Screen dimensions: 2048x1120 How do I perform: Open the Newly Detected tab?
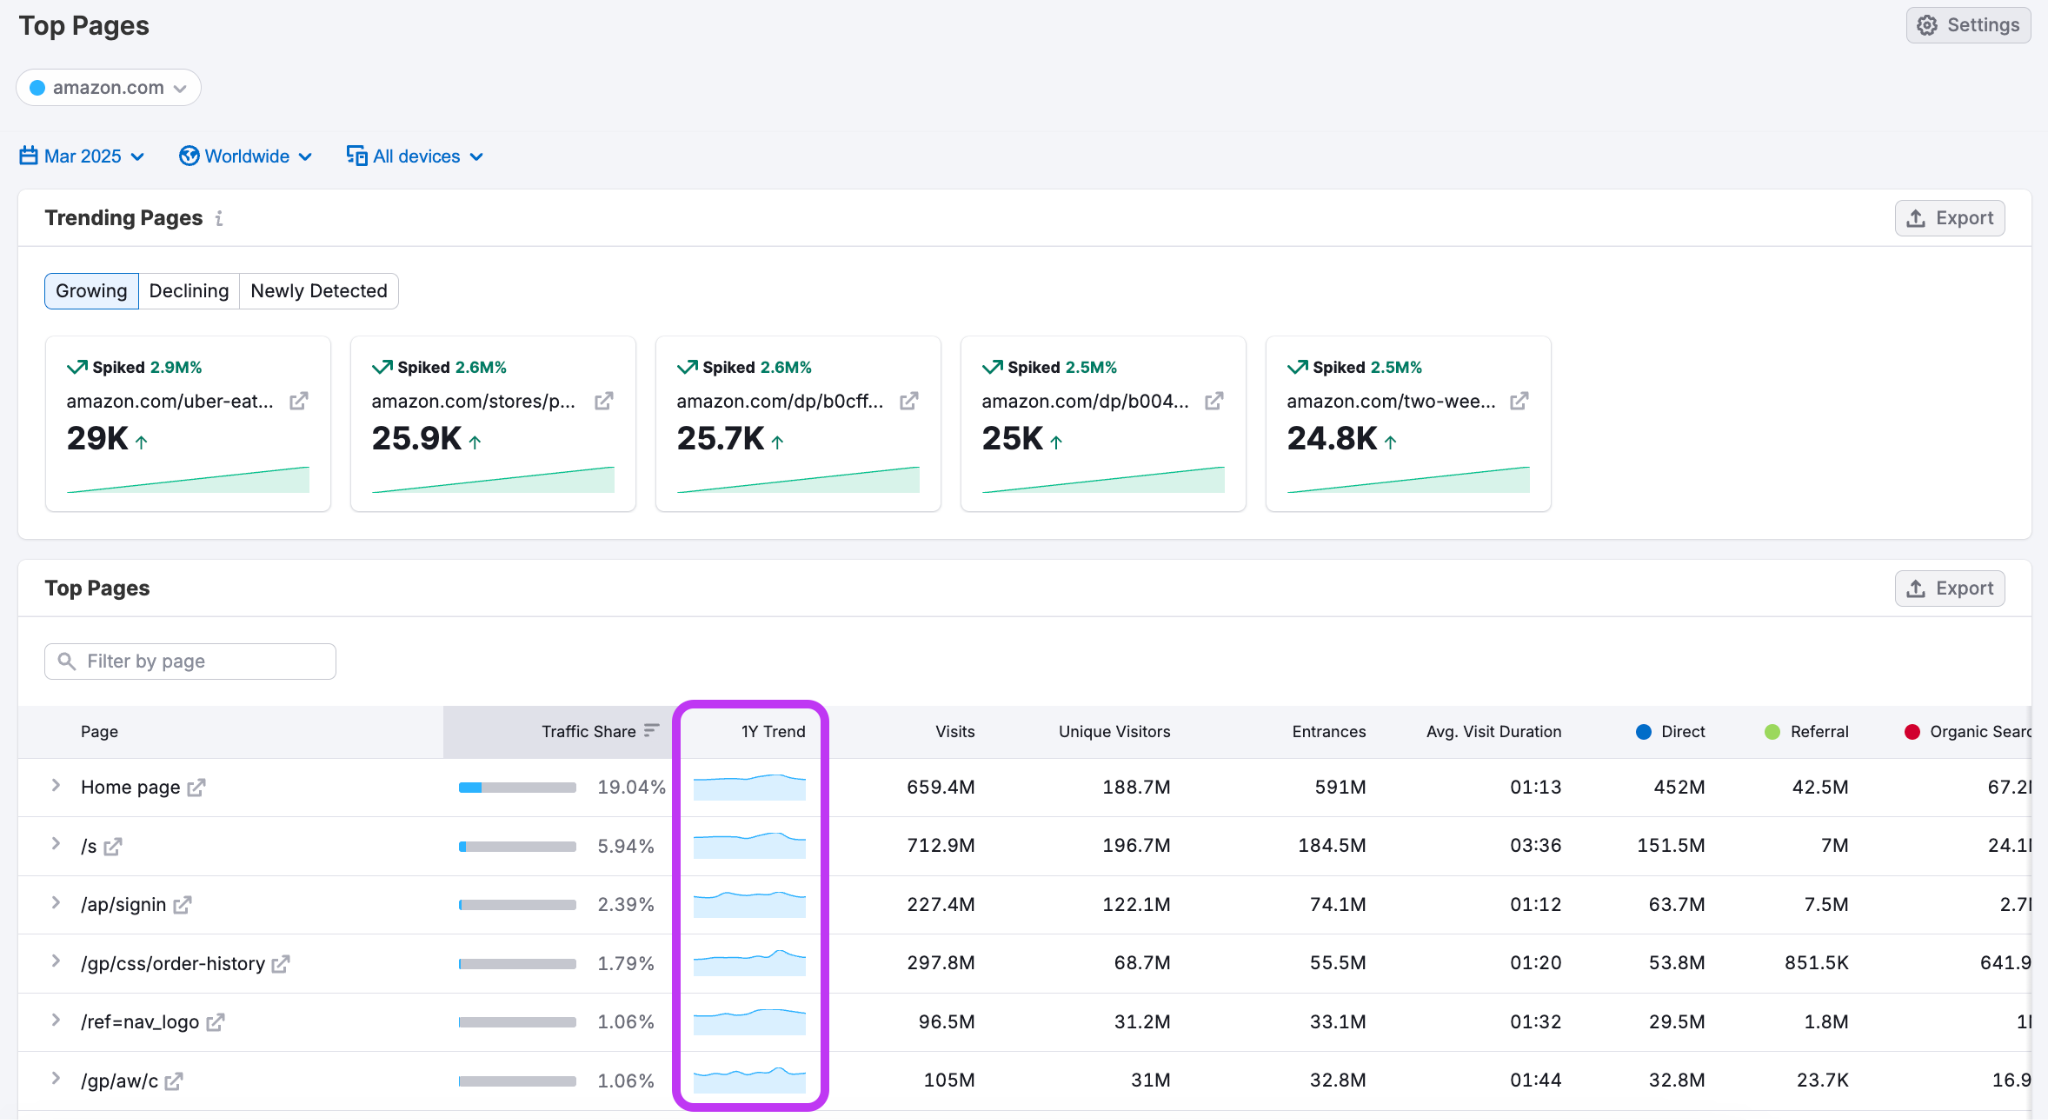tap(318, 291)
